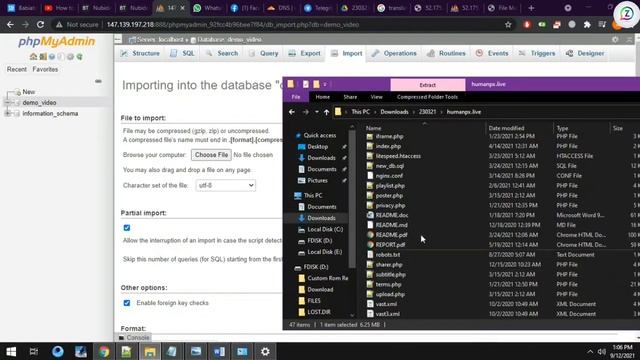640x360 pixels.
Task: Click the Extract contextual tab in File Explorer
Action: [x=428, y=84]
